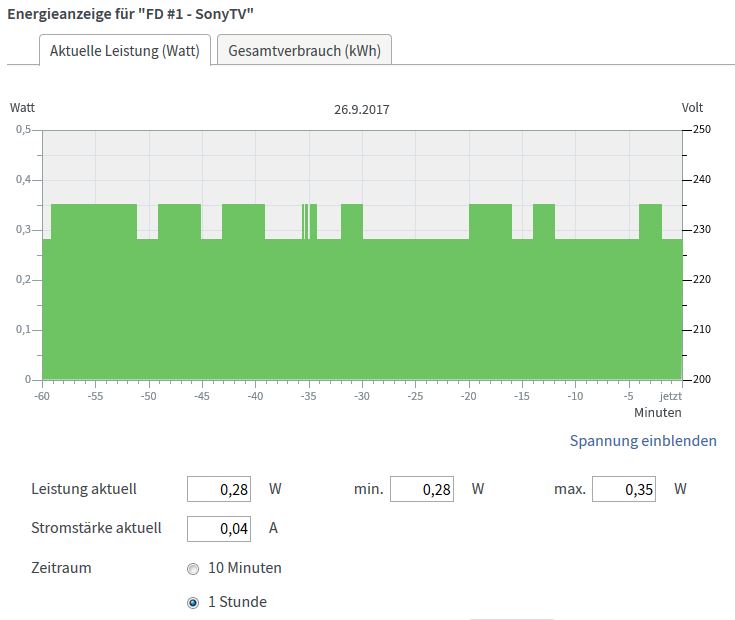Click the Minuten axis caption
This screenshot has width=735, height=620.
(657, 412)
